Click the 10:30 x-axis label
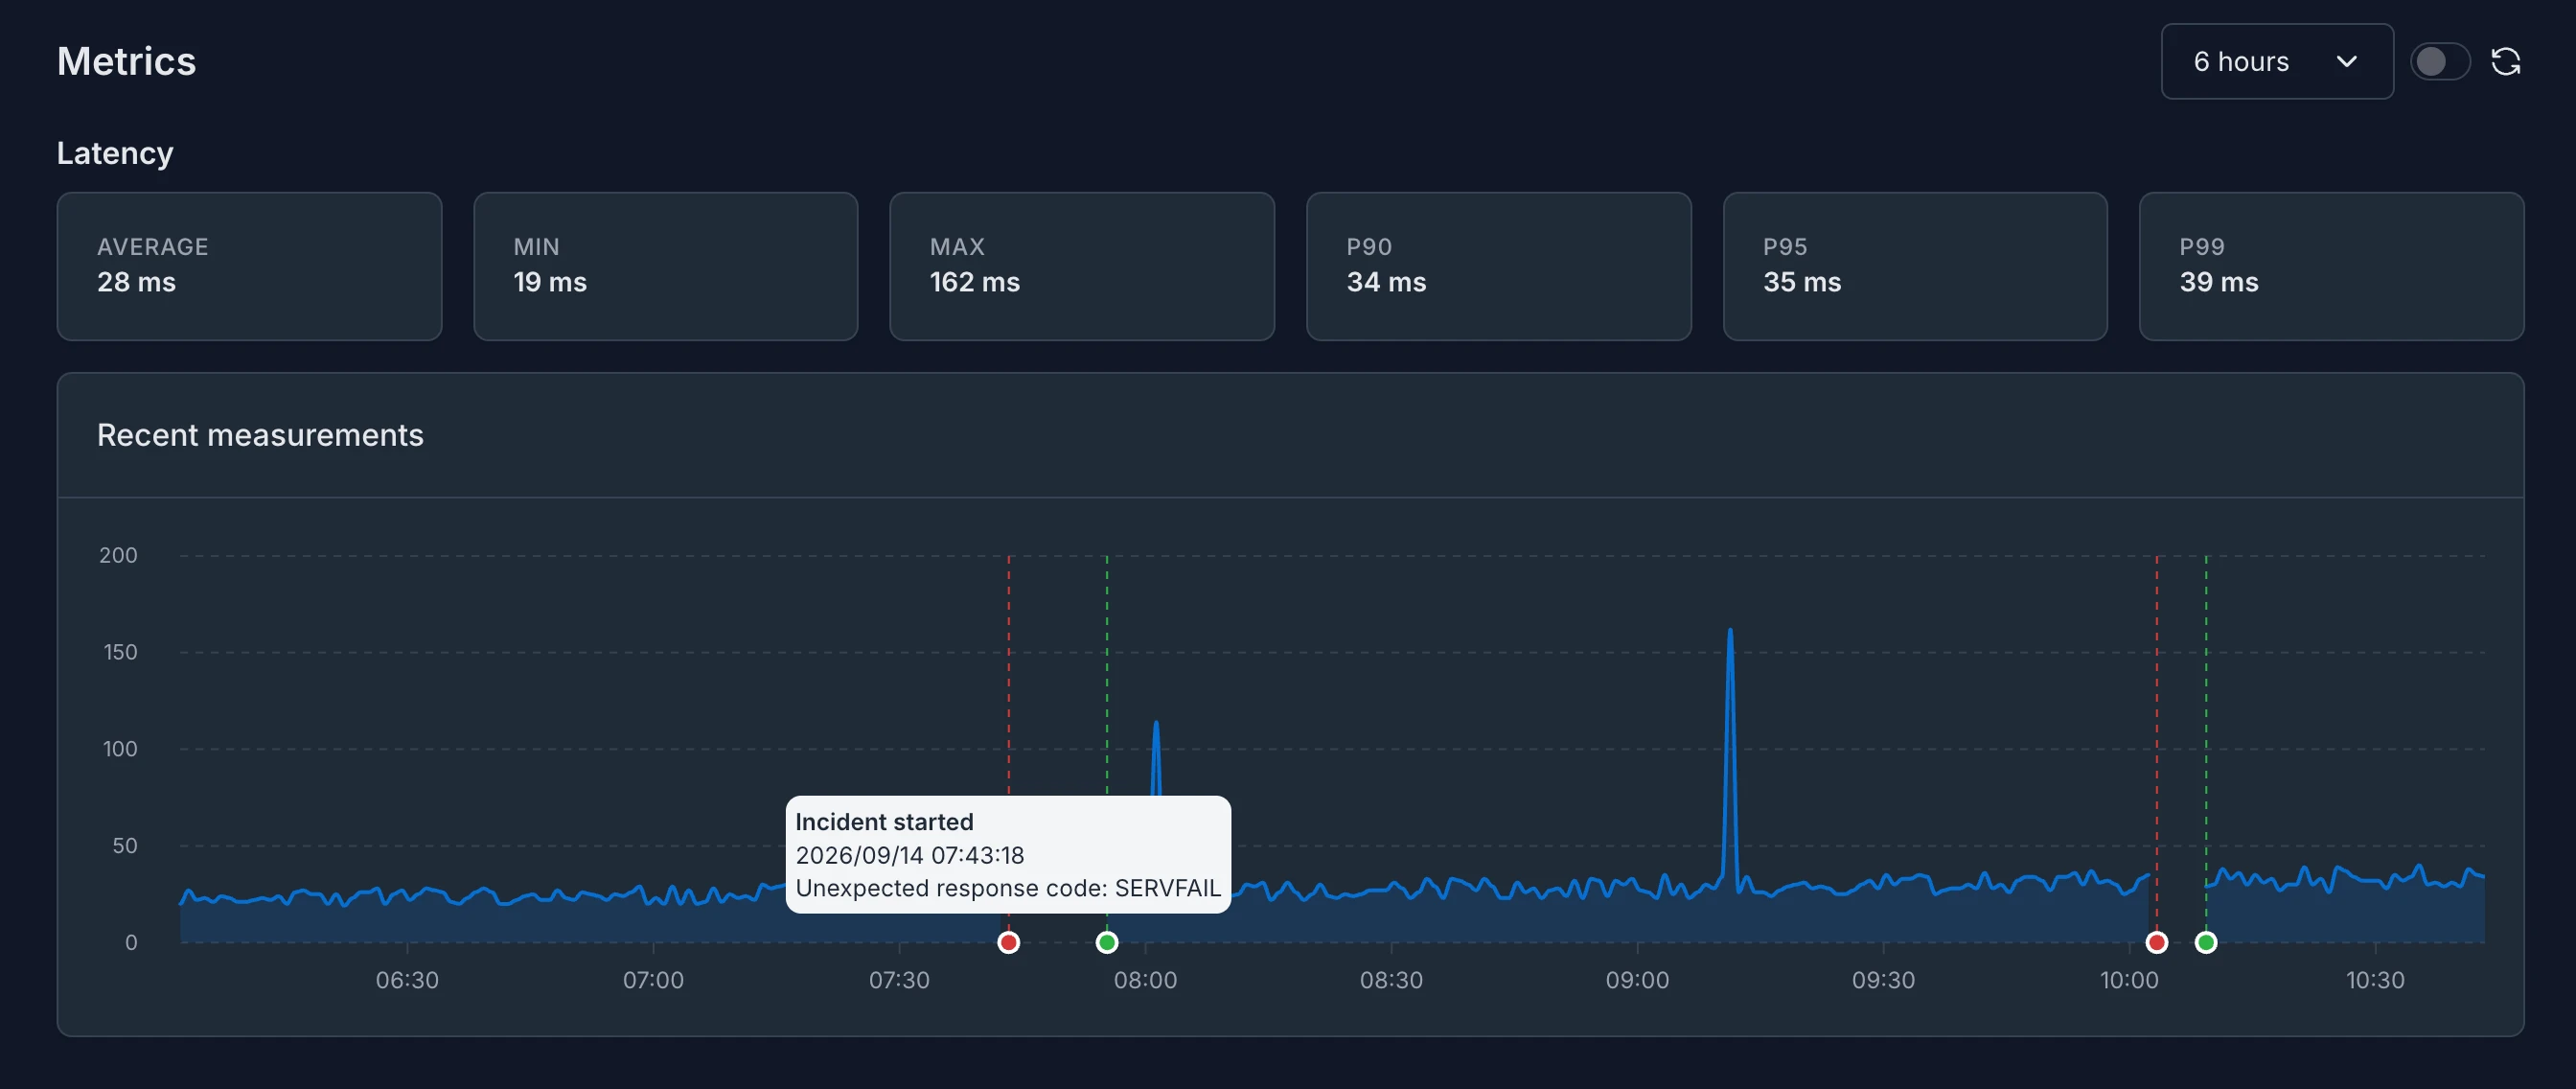 tap(2375, 980)
